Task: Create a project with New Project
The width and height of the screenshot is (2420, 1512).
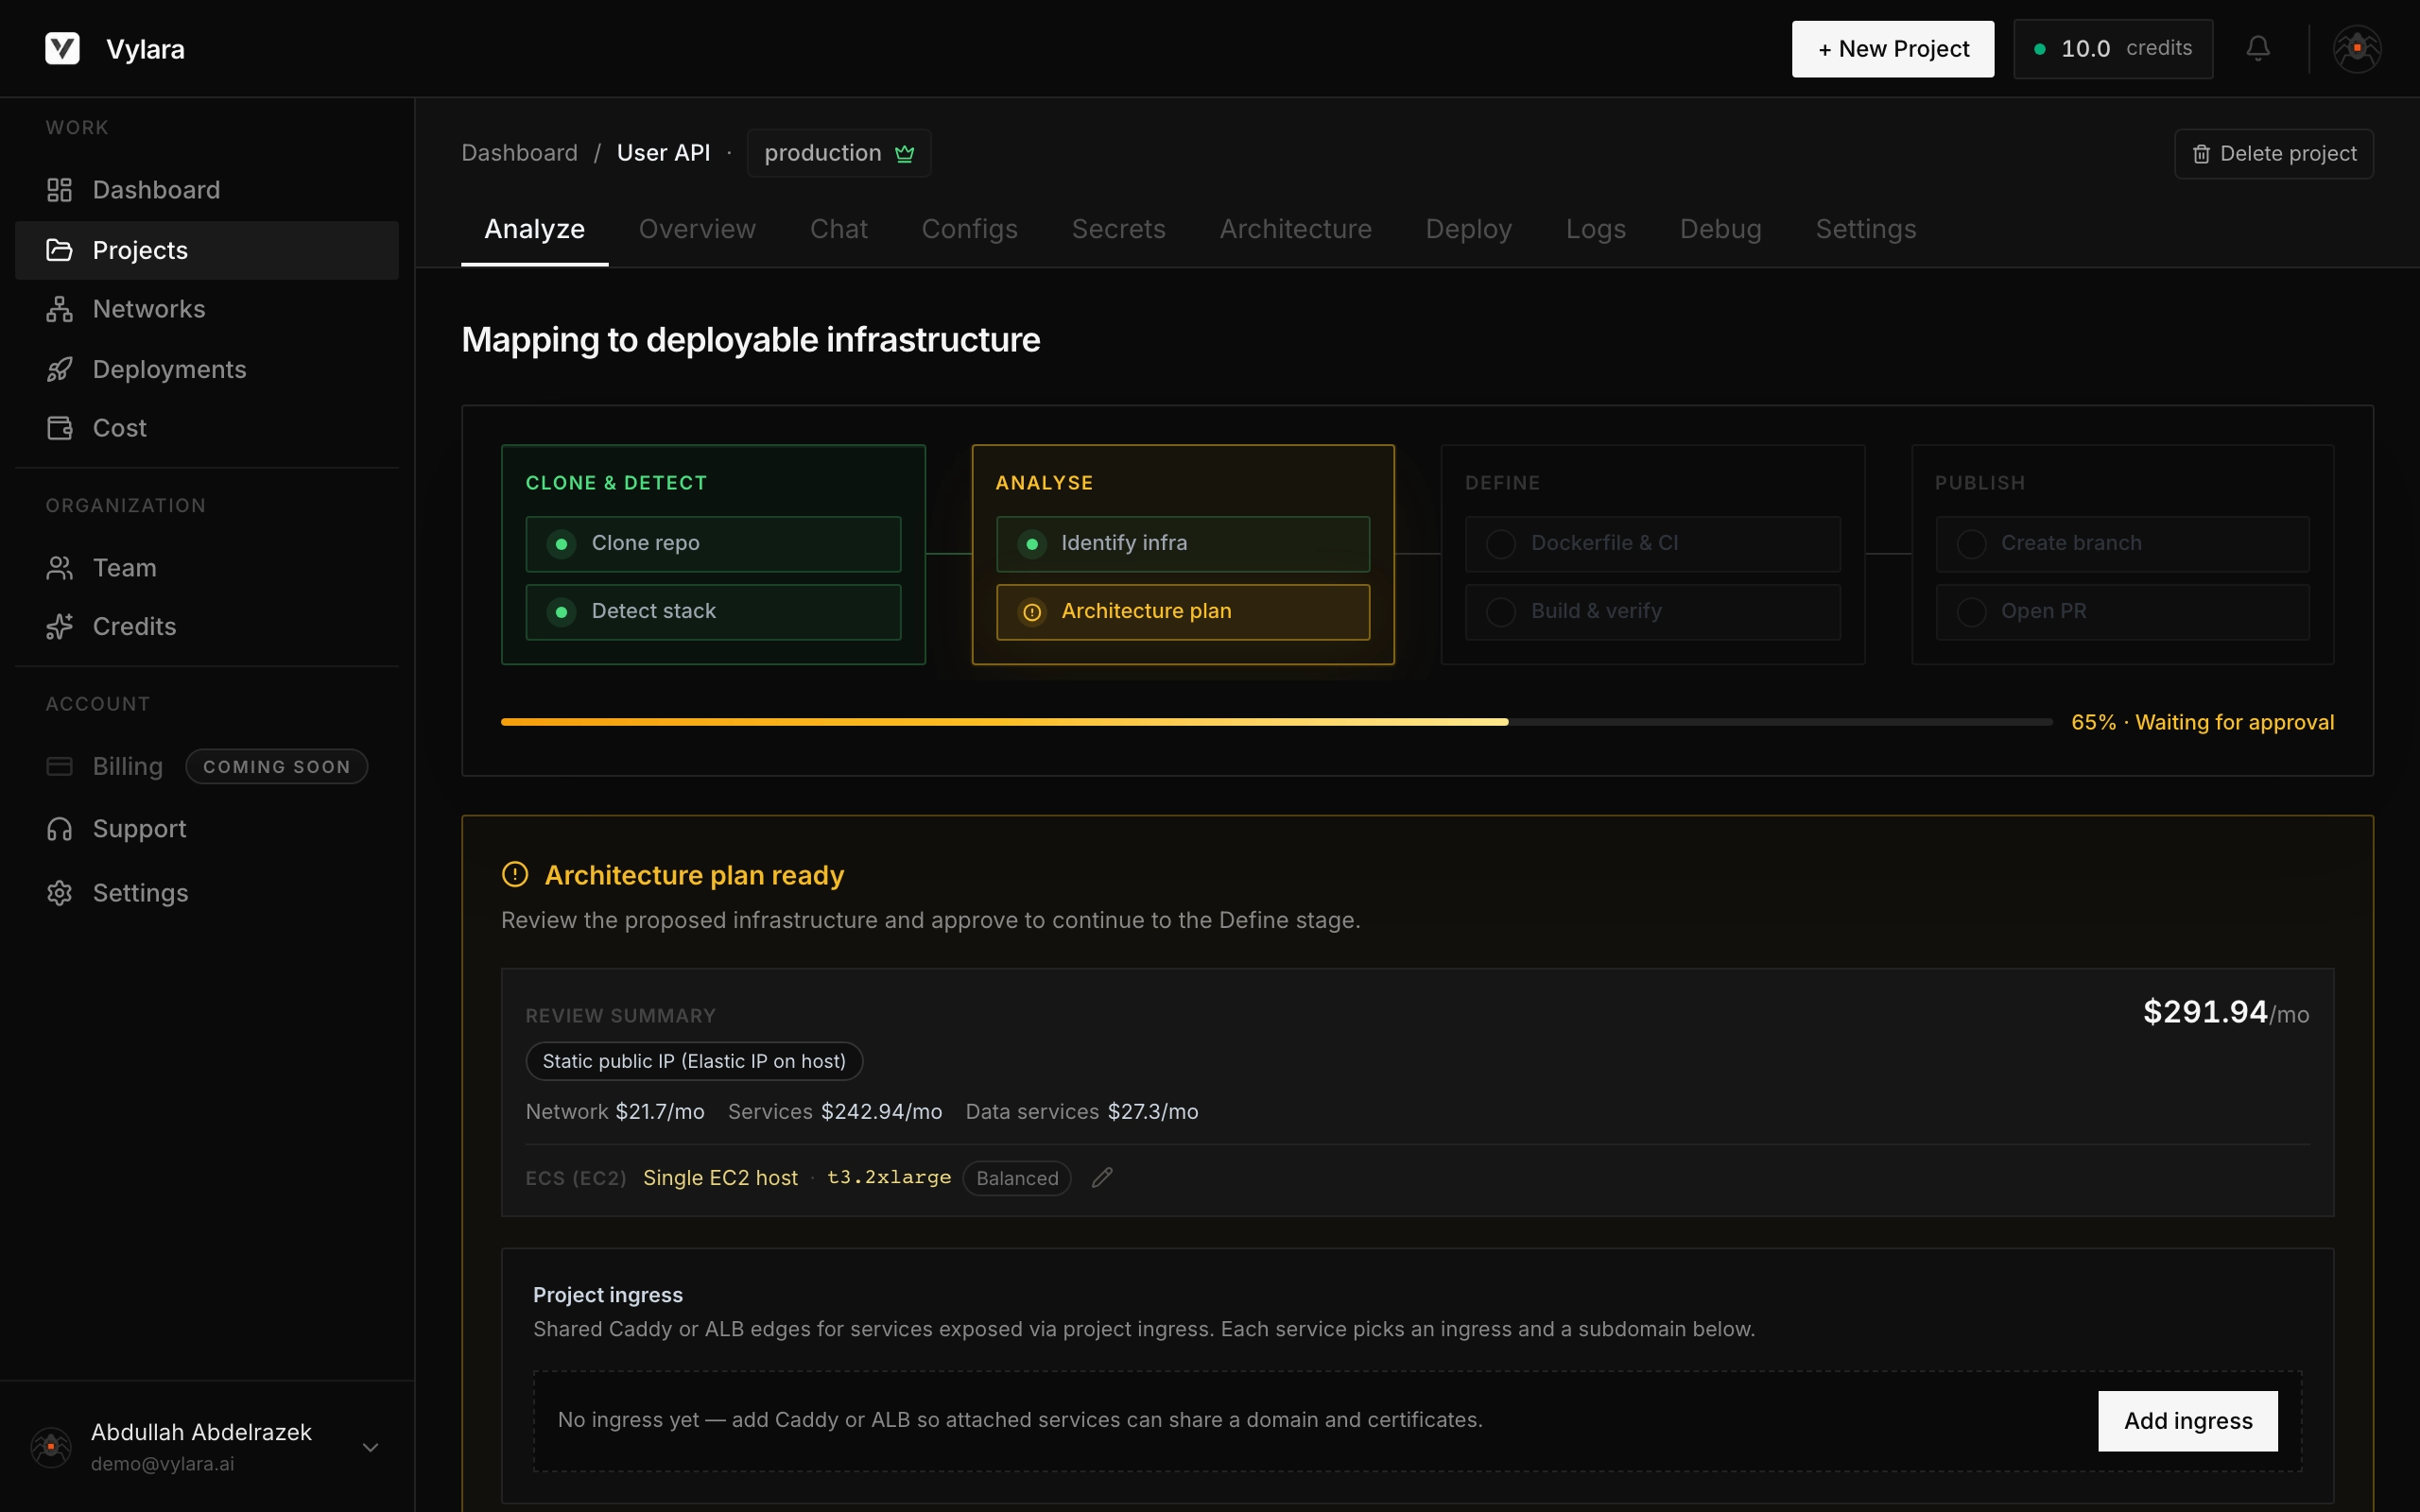Action: click(1892, 49)
